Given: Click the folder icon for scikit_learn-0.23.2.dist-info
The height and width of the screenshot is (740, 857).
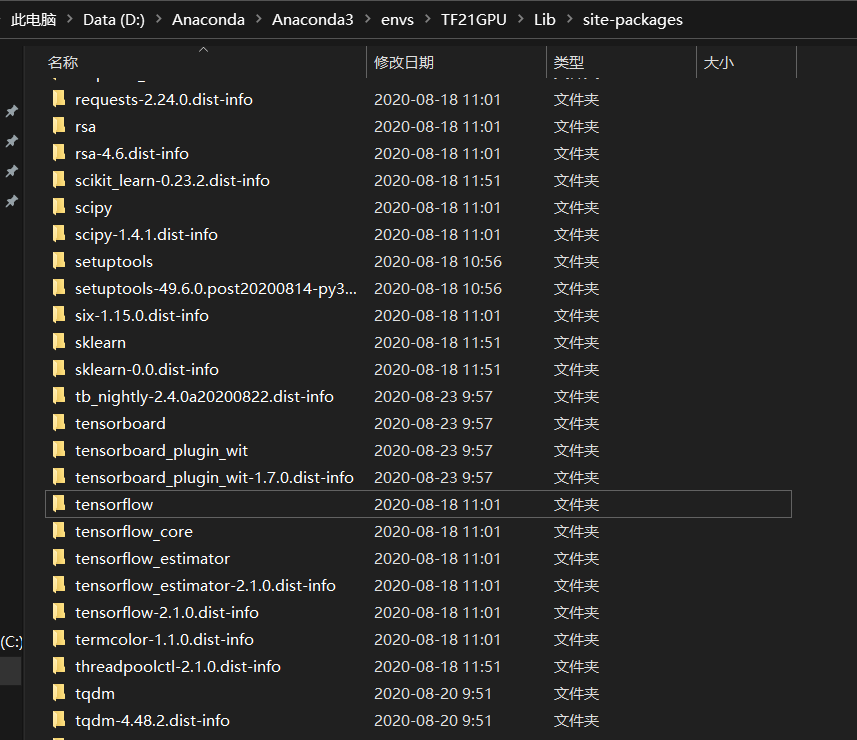Looking at the screenshot, I should pyautogui.click(x=59, y=180).
